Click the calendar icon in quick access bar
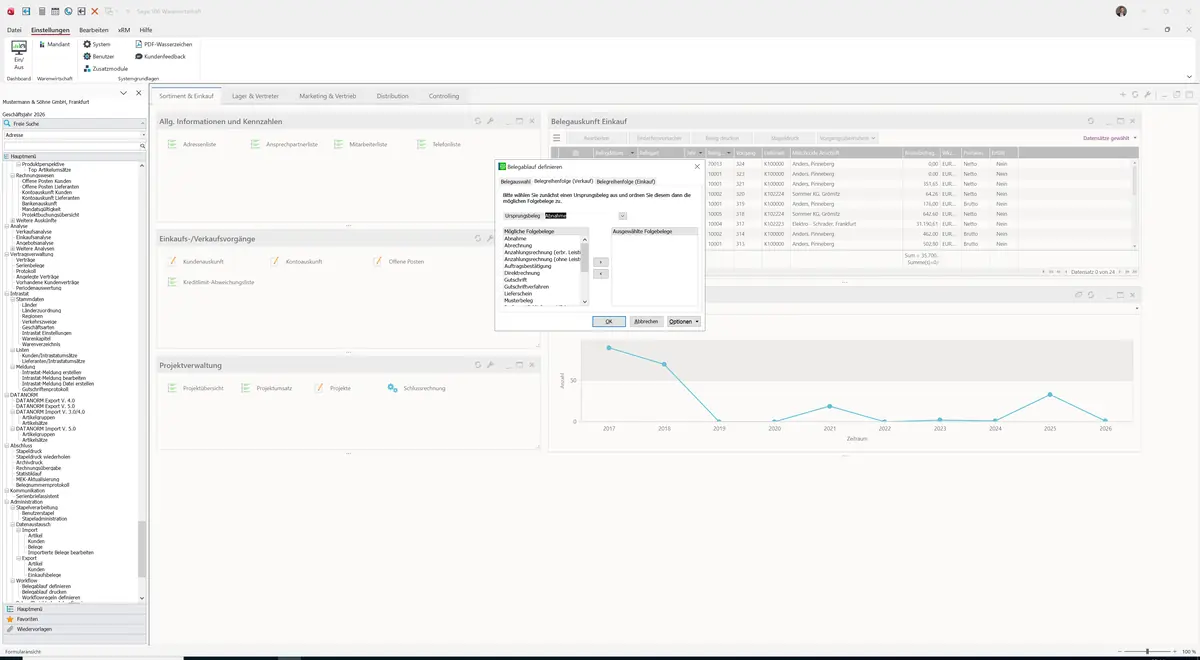 coord(54,11)
